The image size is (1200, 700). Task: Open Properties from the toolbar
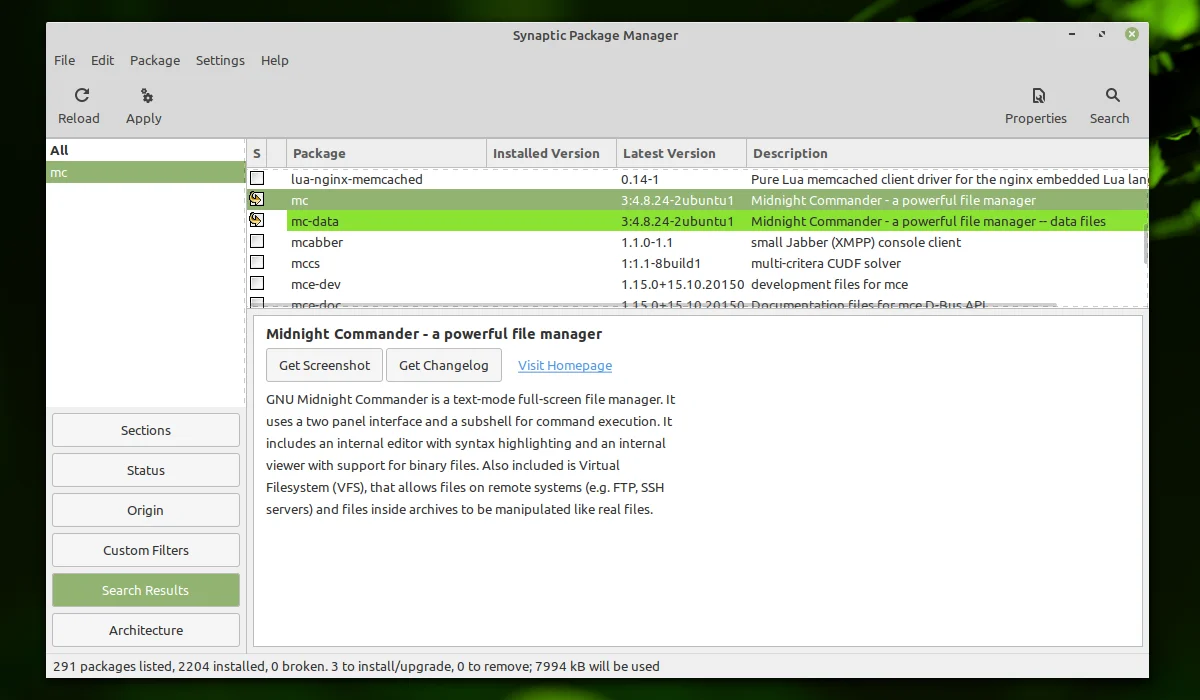[x=1036, y=106]
